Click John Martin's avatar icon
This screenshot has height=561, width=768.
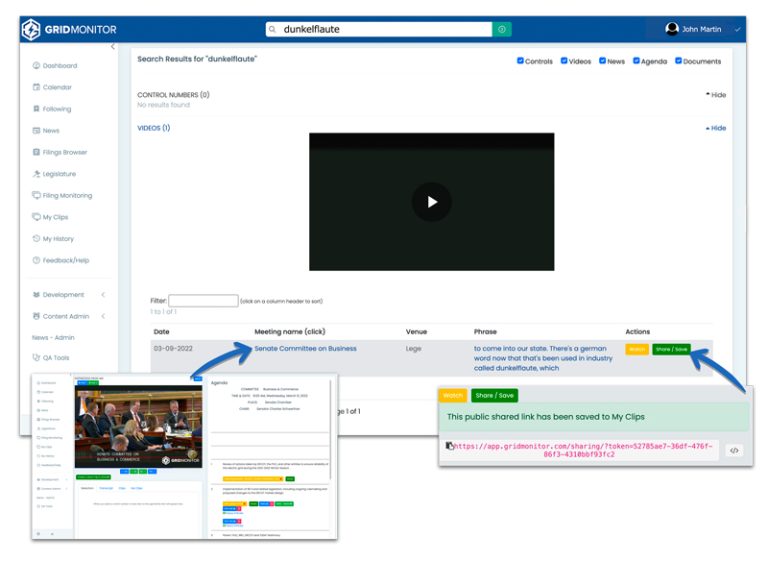[x=672, y=29]
